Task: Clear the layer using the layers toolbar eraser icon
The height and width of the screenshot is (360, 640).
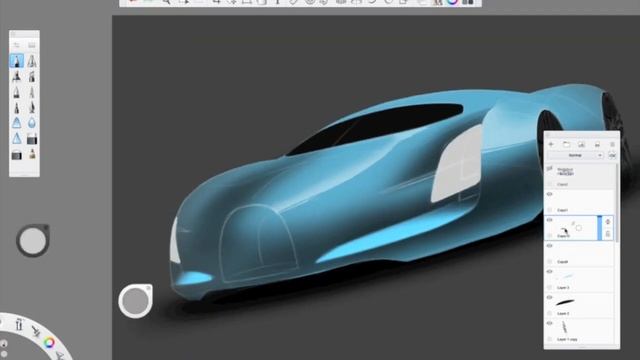Action: pos(597,144)
